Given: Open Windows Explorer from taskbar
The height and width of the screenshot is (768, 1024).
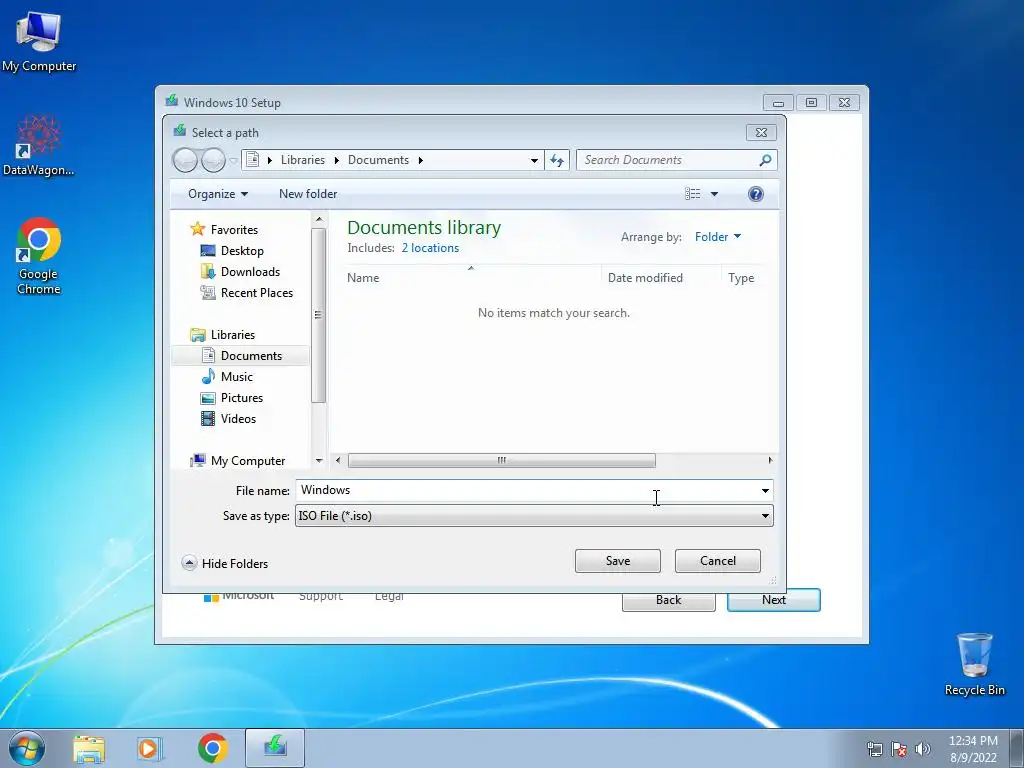Looking at the screenshot, I should coord(89,748).
